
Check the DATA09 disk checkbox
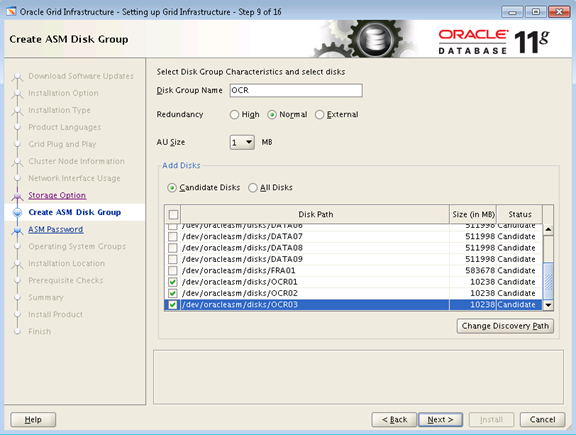point(173,259)
